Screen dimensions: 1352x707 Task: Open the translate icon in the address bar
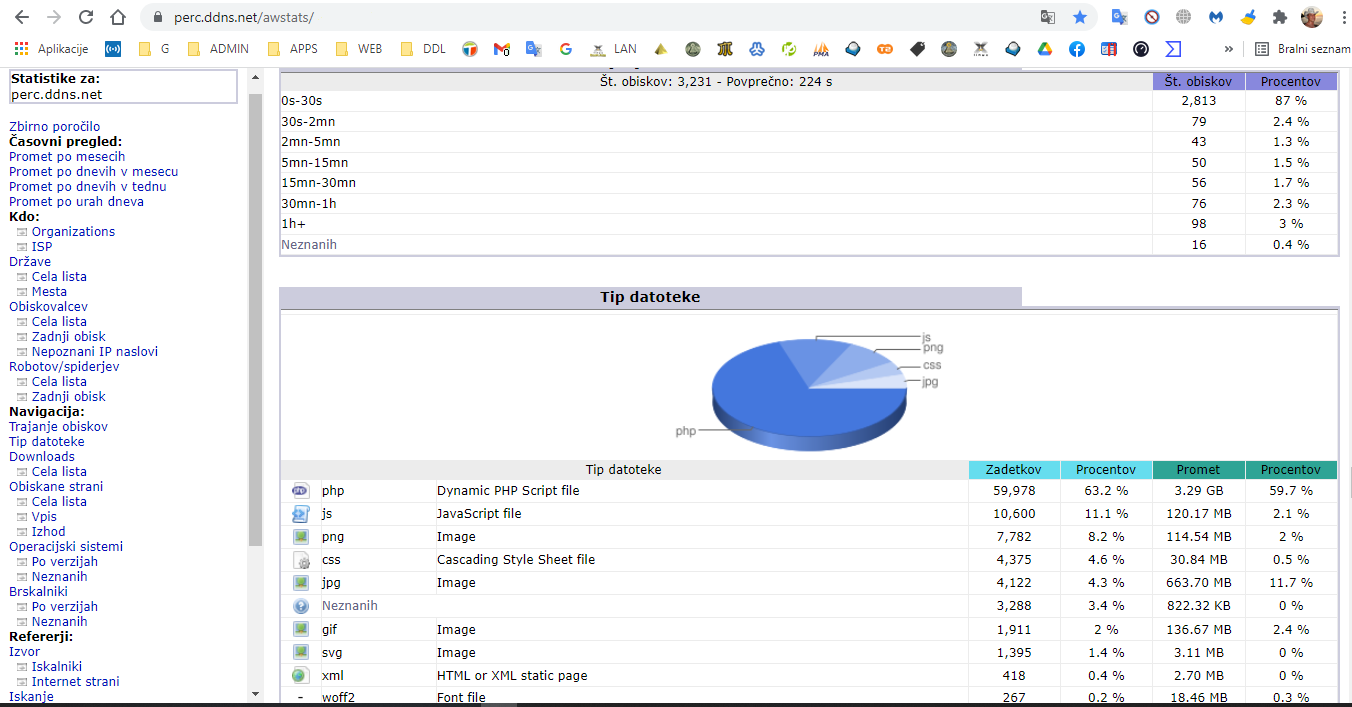tap(1048, 17)
